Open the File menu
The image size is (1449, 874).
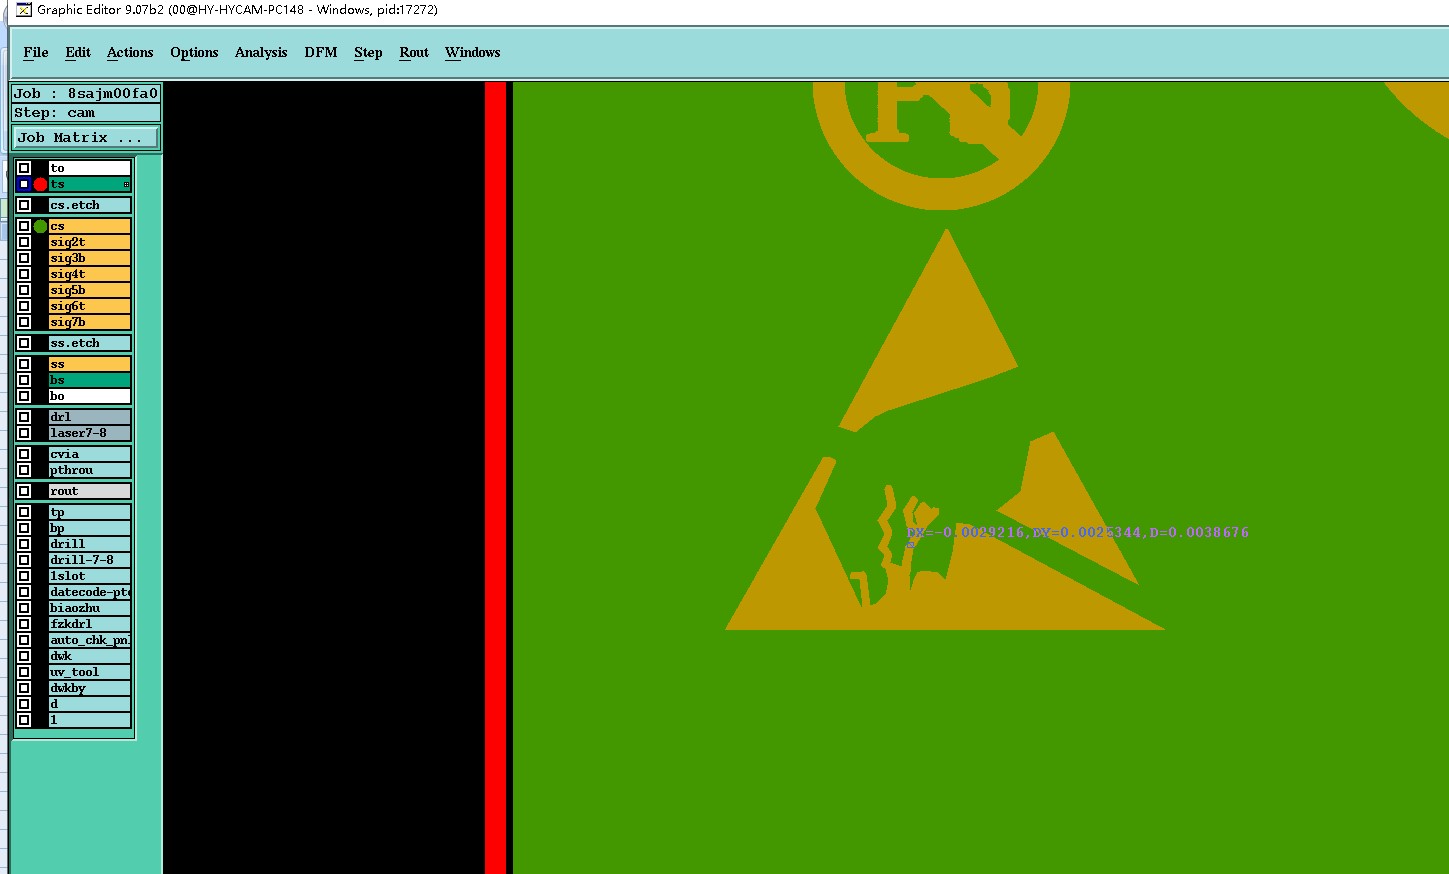[36, 53]
